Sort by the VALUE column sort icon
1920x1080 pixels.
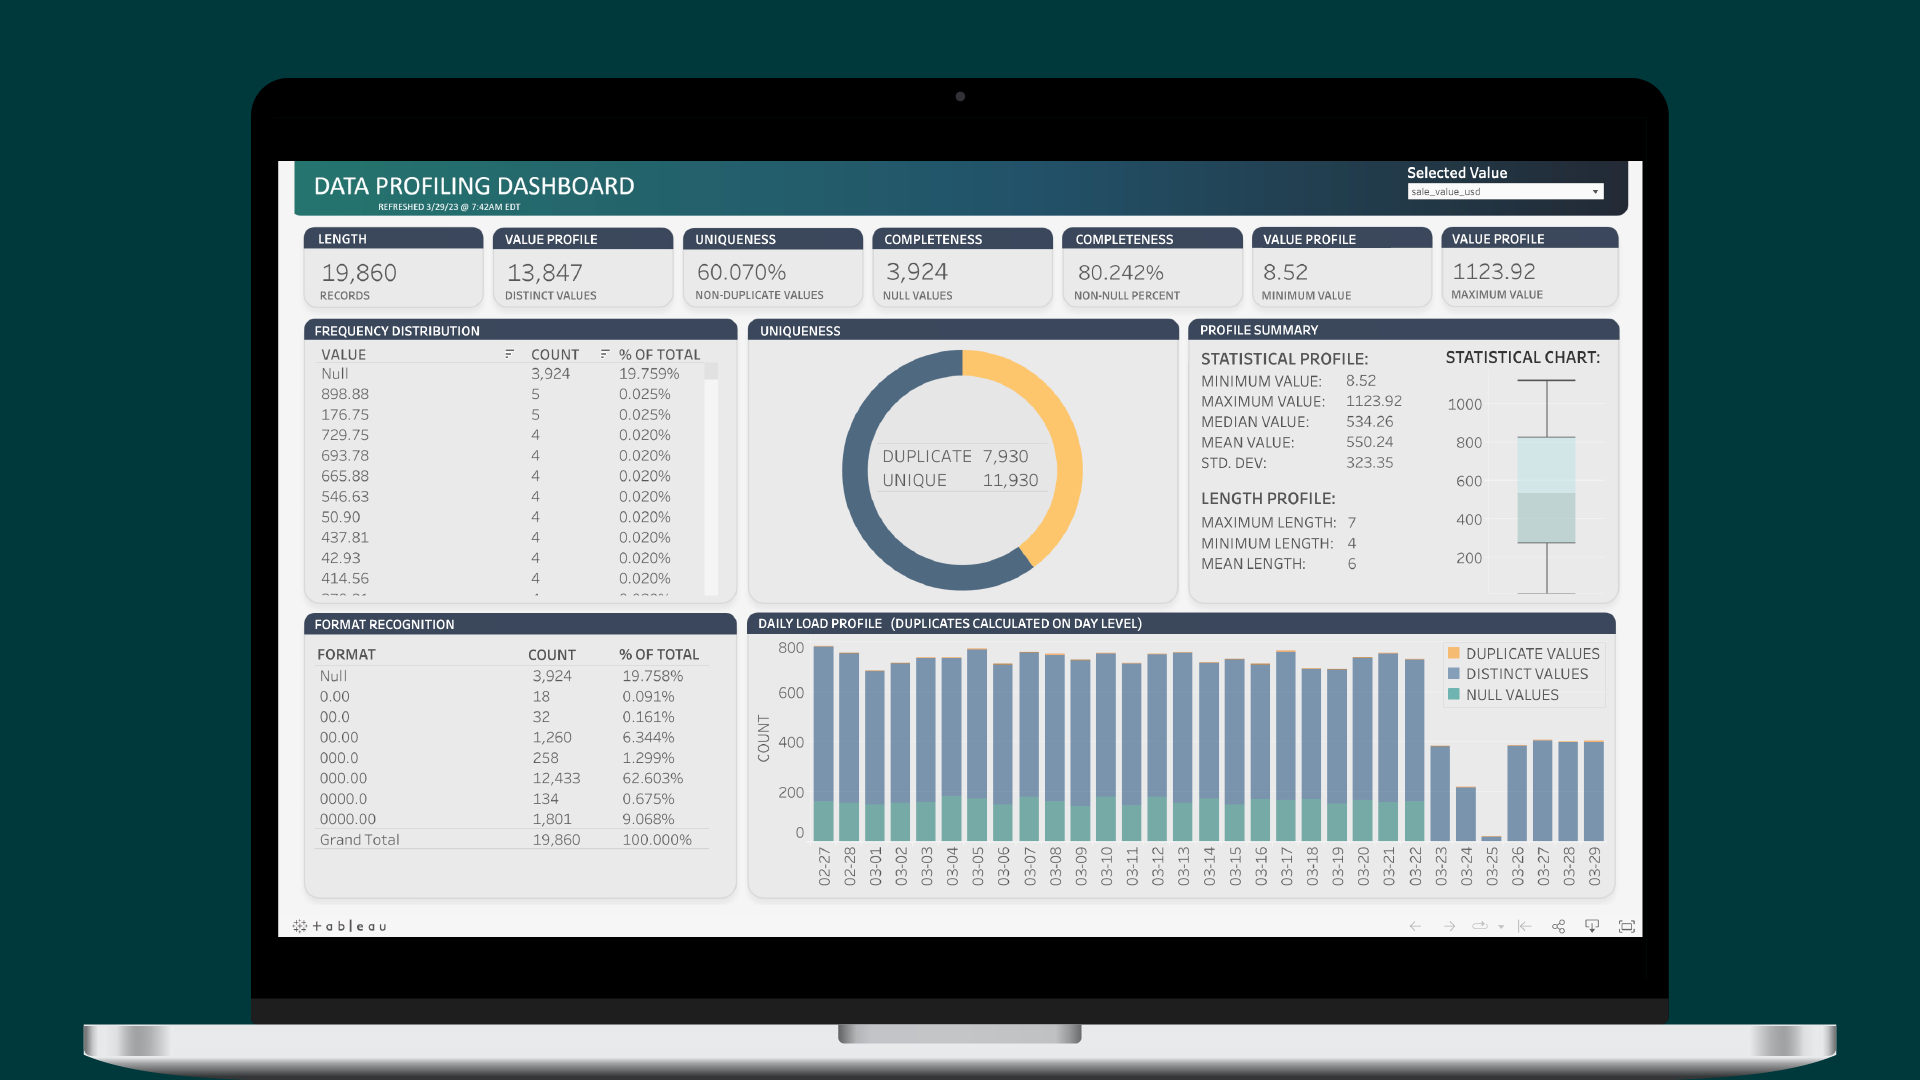point(509,354)
